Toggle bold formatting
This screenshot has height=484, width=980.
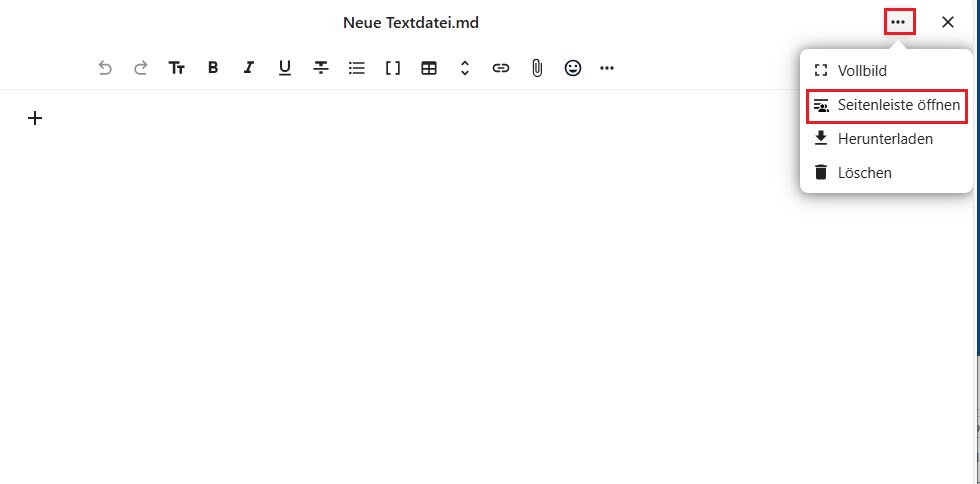(213, 68)
